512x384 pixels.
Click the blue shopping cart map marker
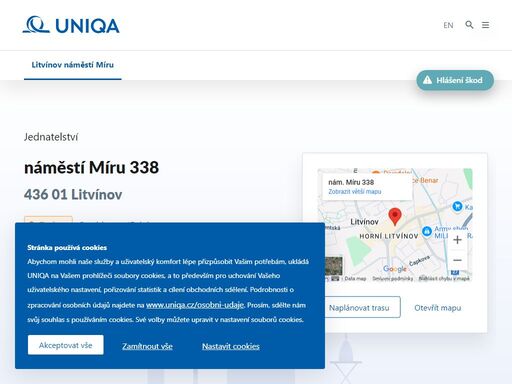pos(457,206)
